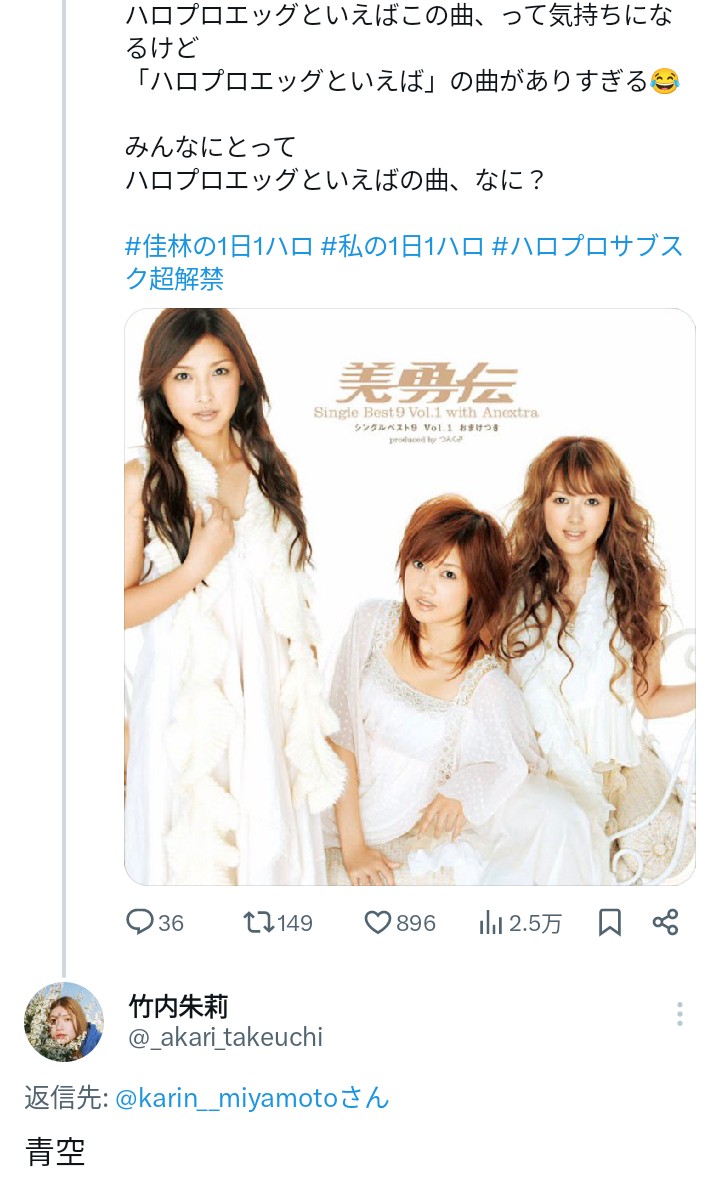Open hashtag #佳林の1日1ハロ
720x1178 pixels.
click(218, 246)
